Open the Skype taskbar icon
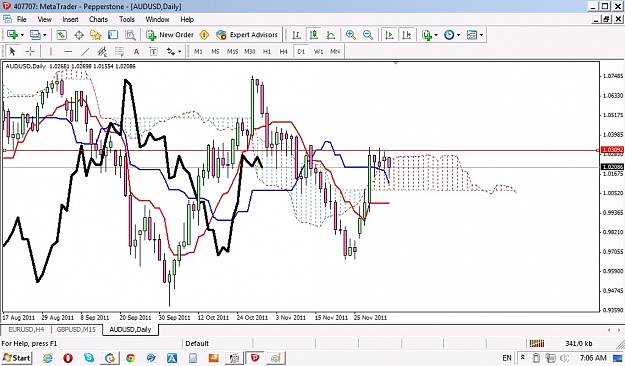 click(x=89, y=358)
